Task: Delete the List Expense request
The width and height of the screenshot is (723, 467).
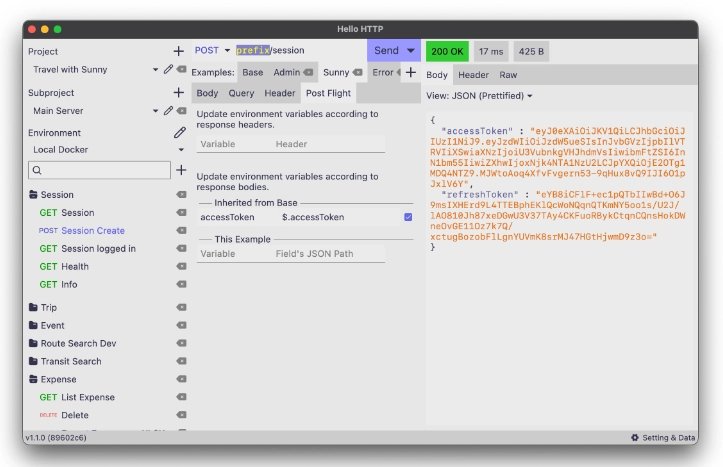Action: [x=182, y=397]
